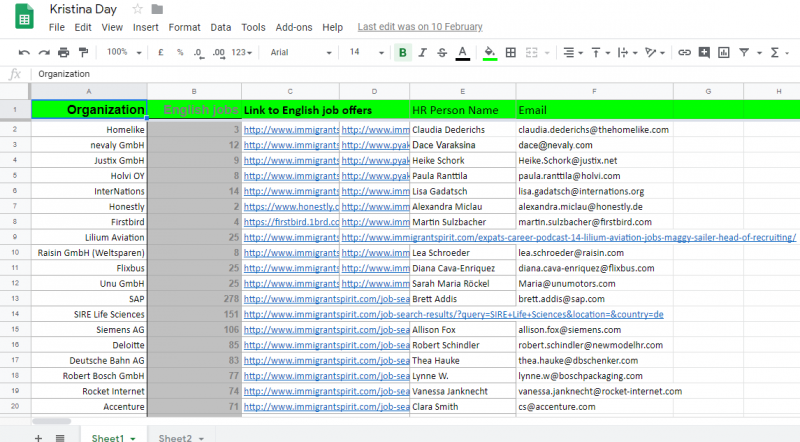This screenshot has width=800, height=442.
Task: Select the Deutsche Bahn AG cell
Action: (89, 360)
